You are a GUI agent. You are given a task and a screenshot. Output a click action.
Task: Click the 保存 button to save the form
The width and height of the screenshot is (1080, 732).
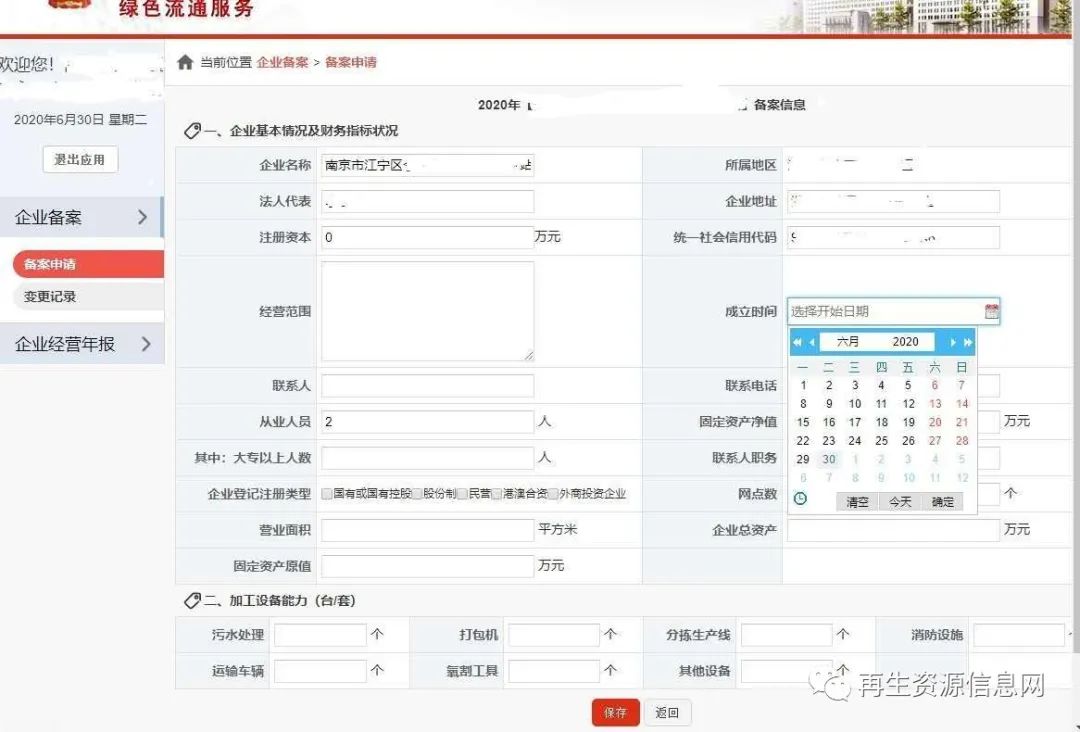615,712
